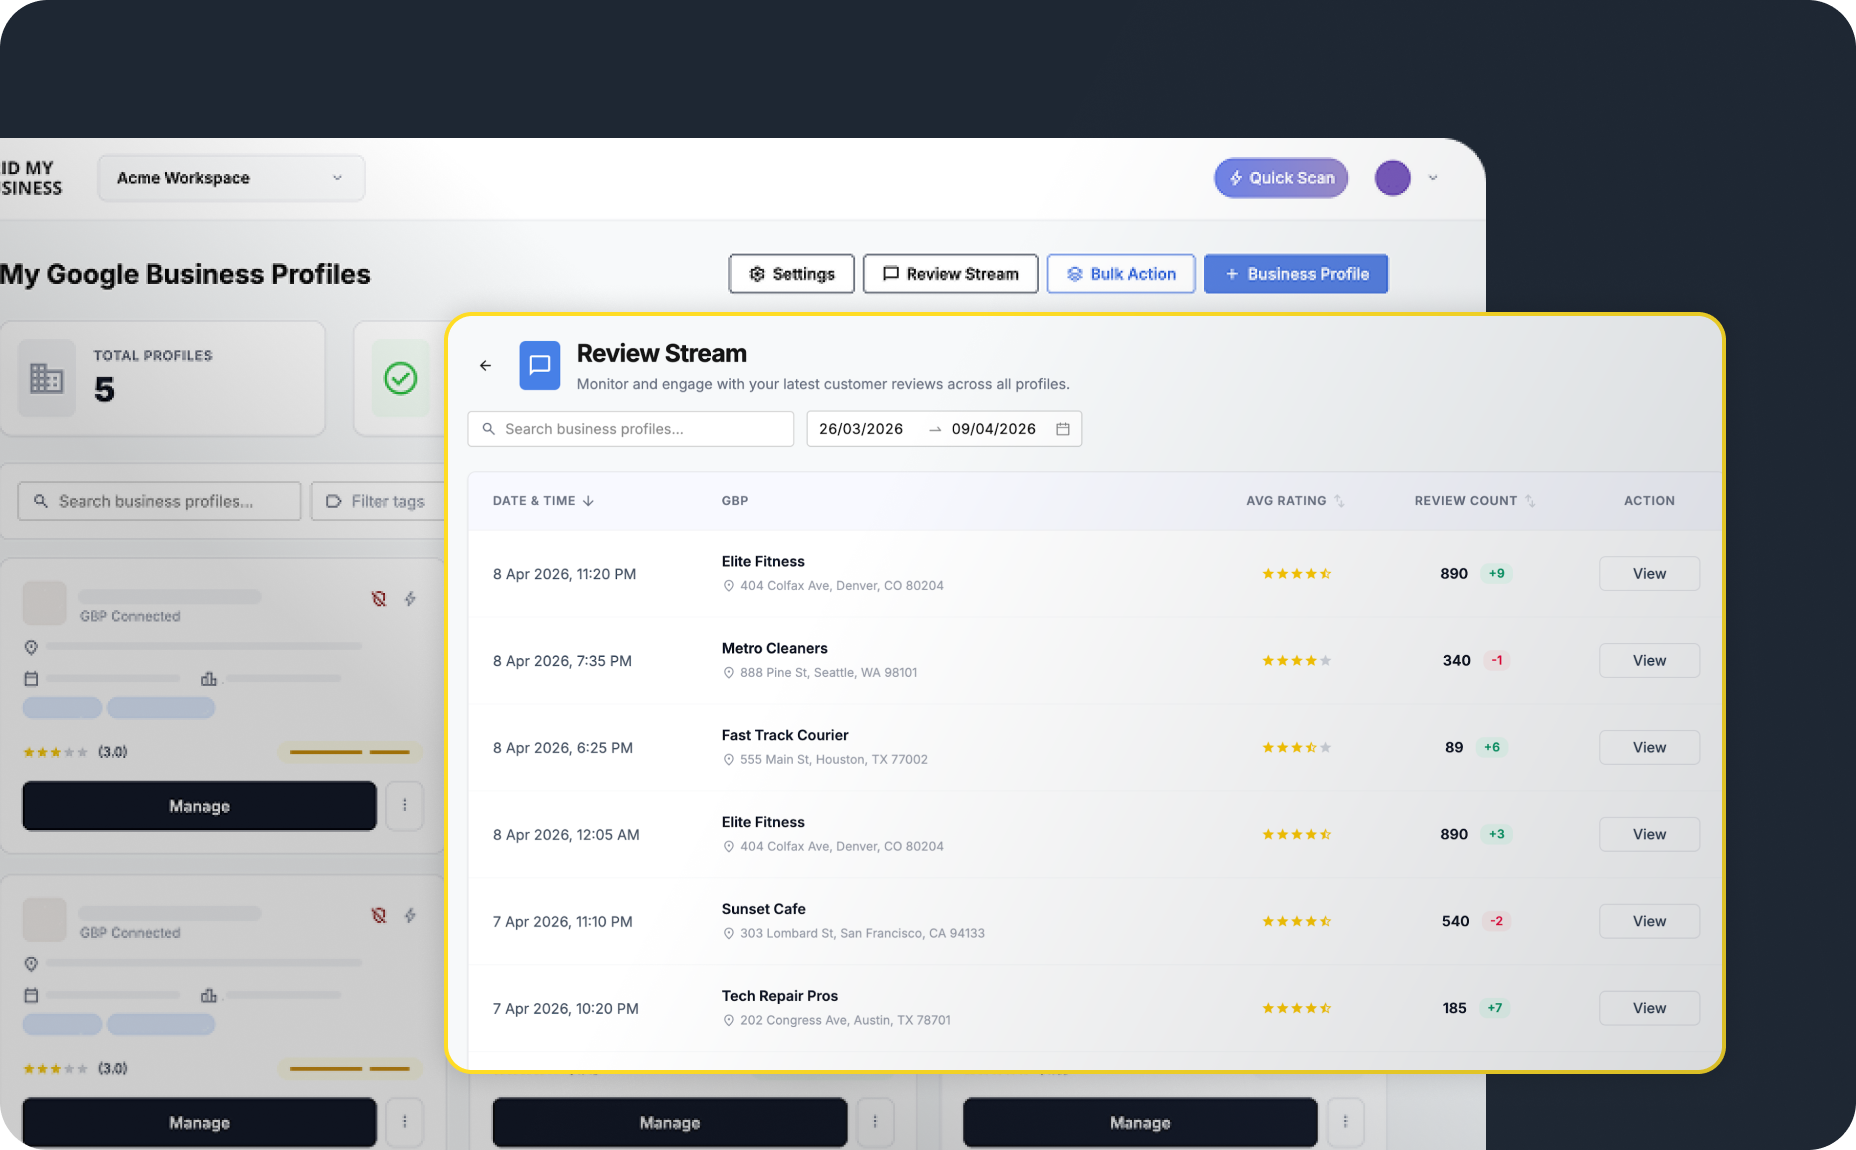Add a new Business Profile

tap(1296, 274)
